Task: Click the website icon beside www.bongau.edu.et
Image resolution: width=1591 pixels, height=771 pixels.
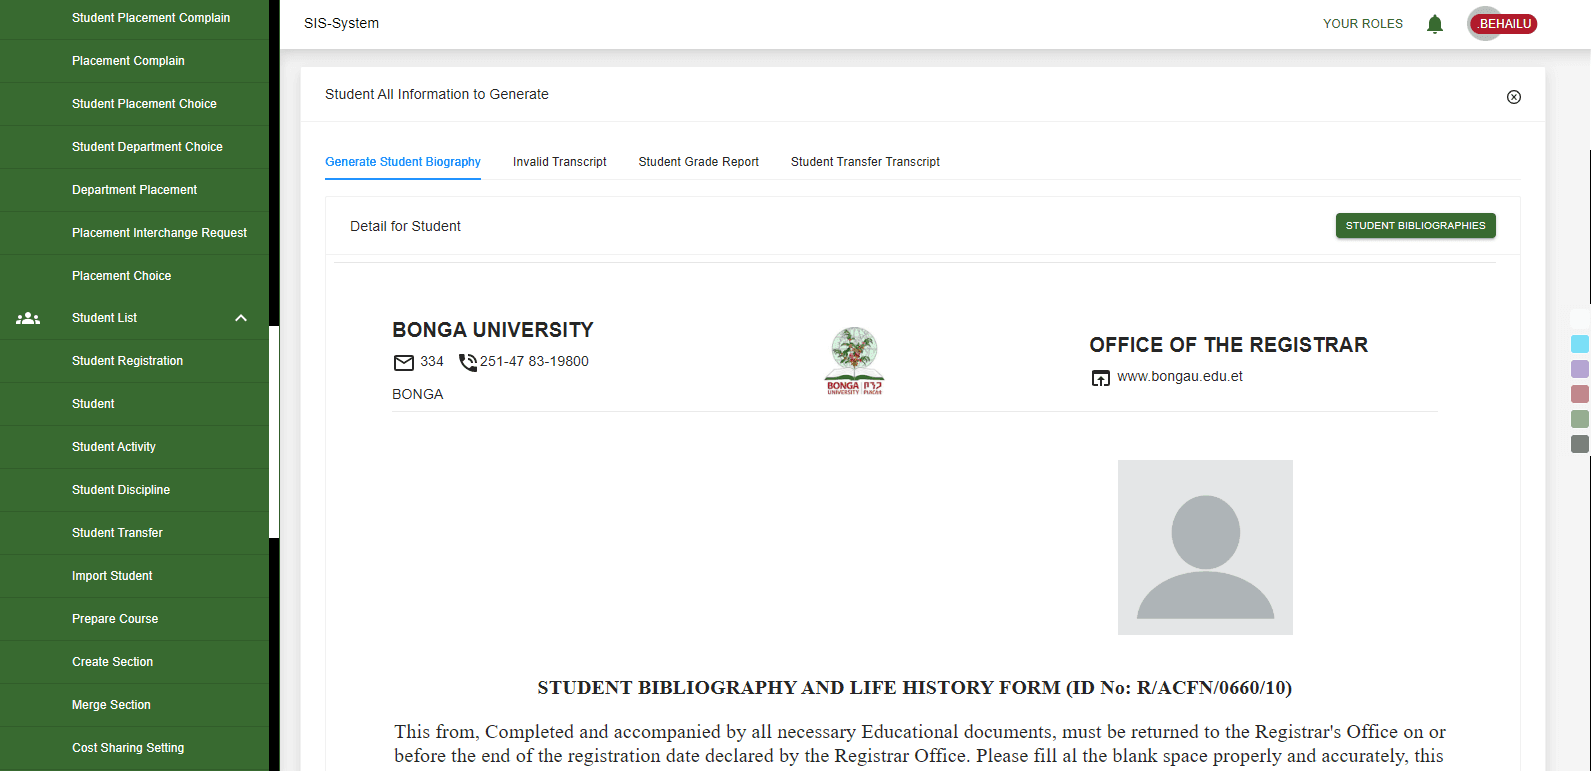Action: pos(1101,378)
